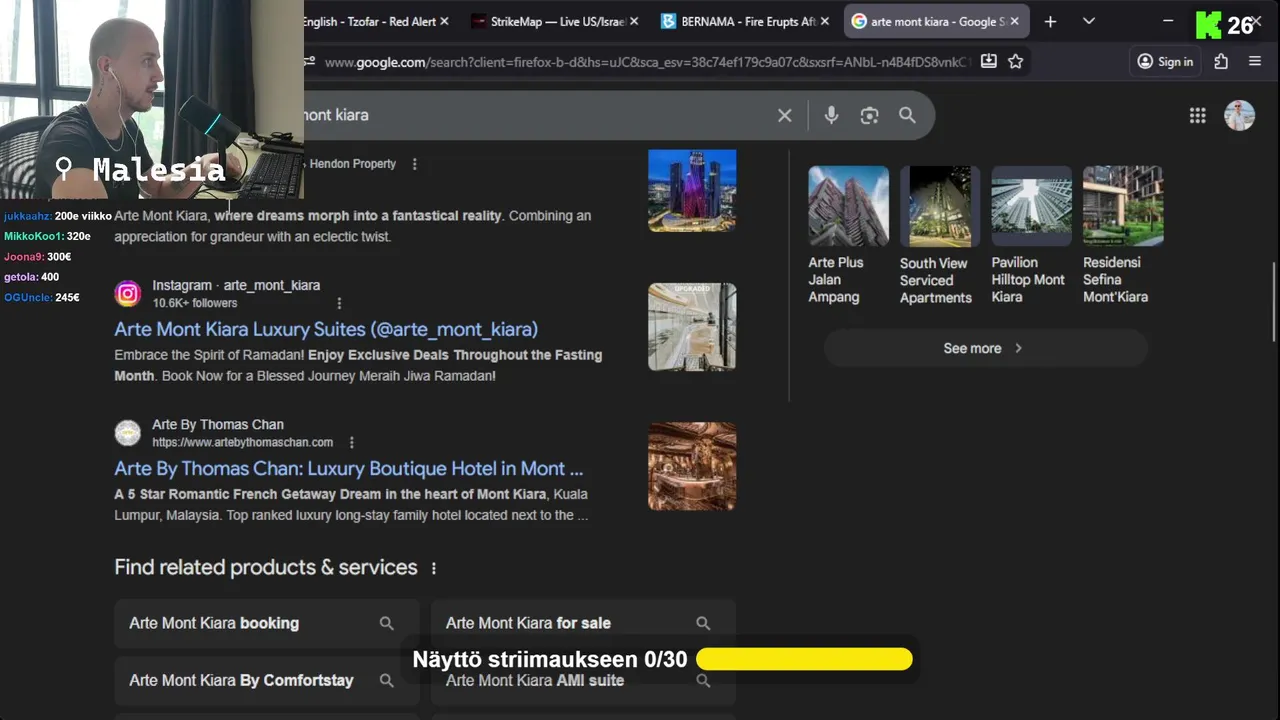Open the Firefox extensions puzzle icon
The height and width of the screenshot is (720, 1280).
coord(1221,62)
